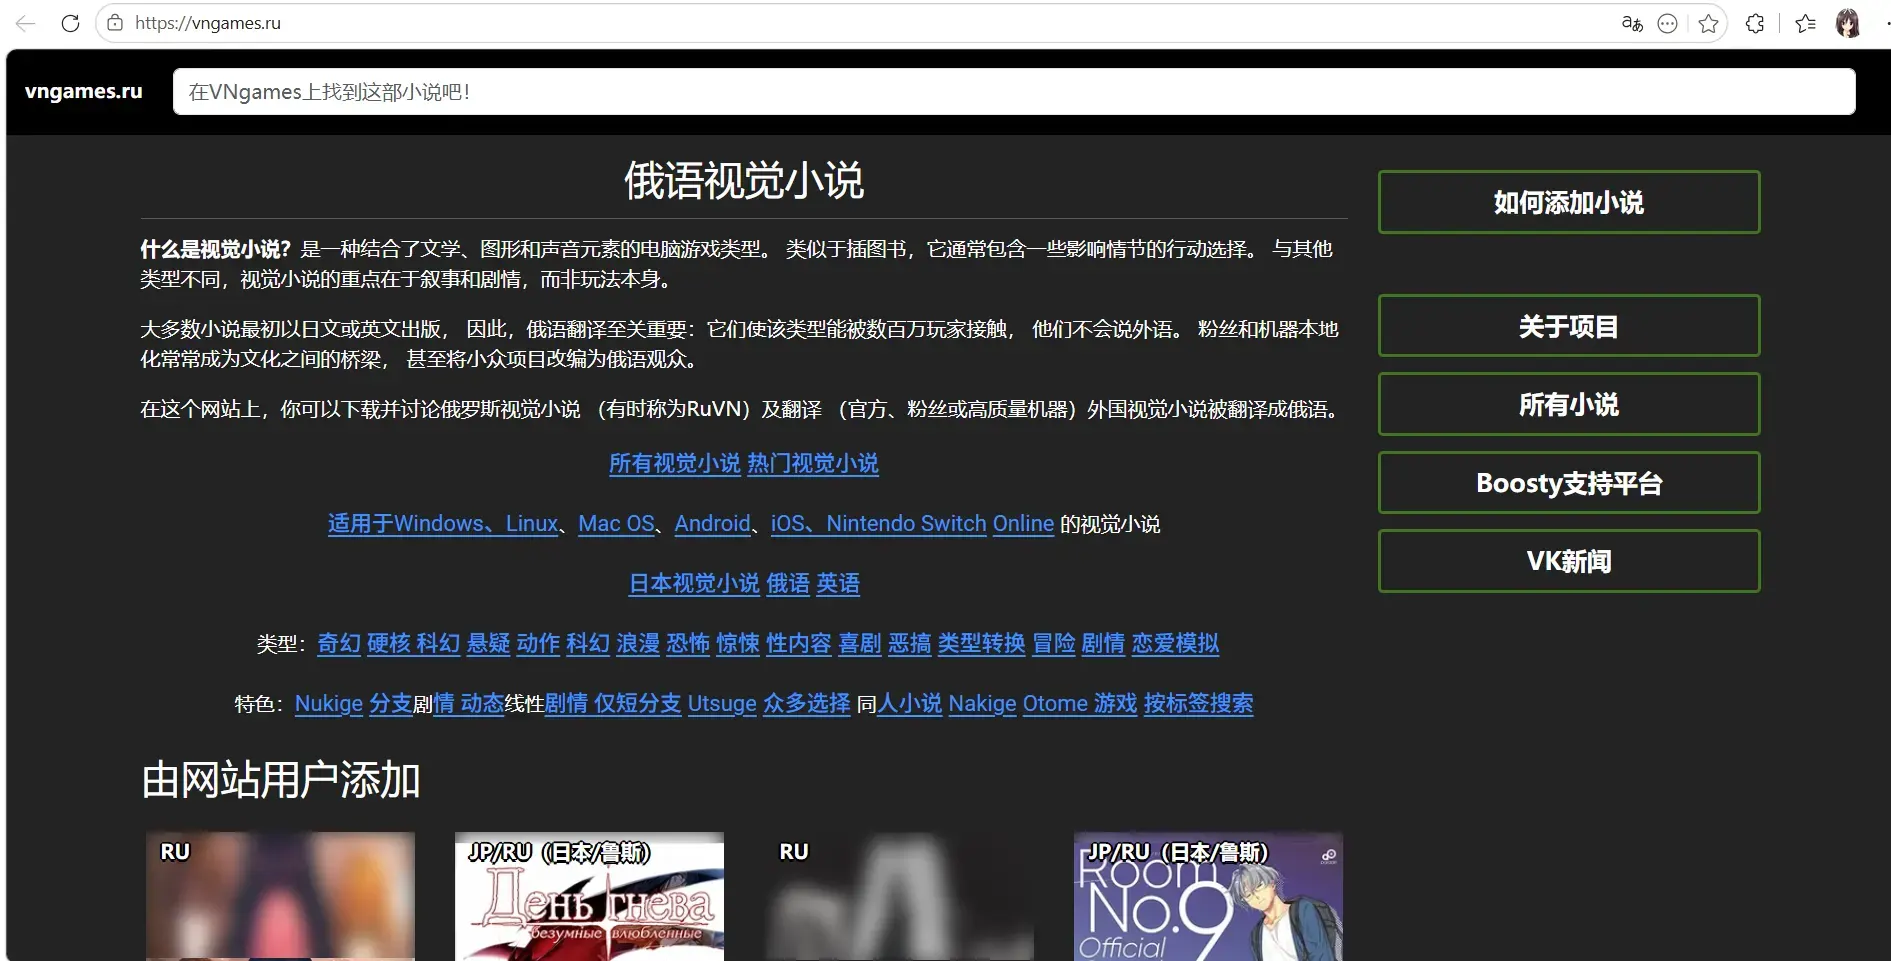Viewport: 1891px width, 961px height.
Task: Open Boosty支持平台 button
Action: (x=1569, y=483)
